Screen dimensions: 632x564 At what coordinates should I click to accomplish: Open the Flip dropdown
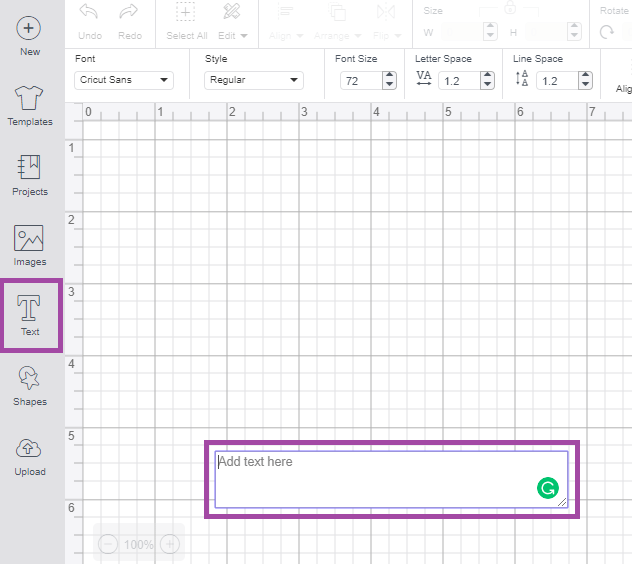coord(387,22)
